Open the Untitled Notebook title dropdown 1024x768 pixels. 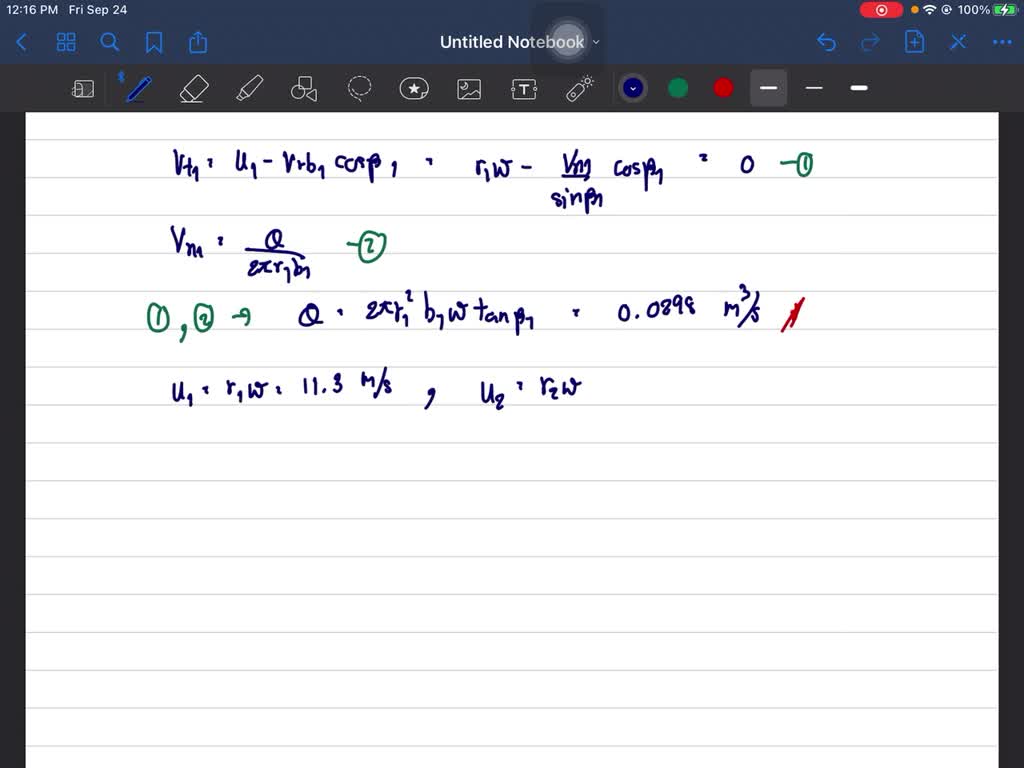coord(596,42)
